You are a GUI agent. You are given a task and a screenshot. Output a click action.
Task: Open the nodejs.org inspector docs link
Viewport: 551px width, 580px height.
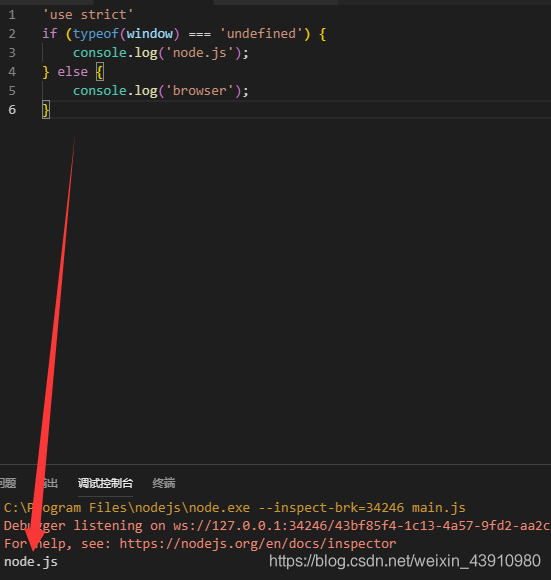(x=258, y=544)
